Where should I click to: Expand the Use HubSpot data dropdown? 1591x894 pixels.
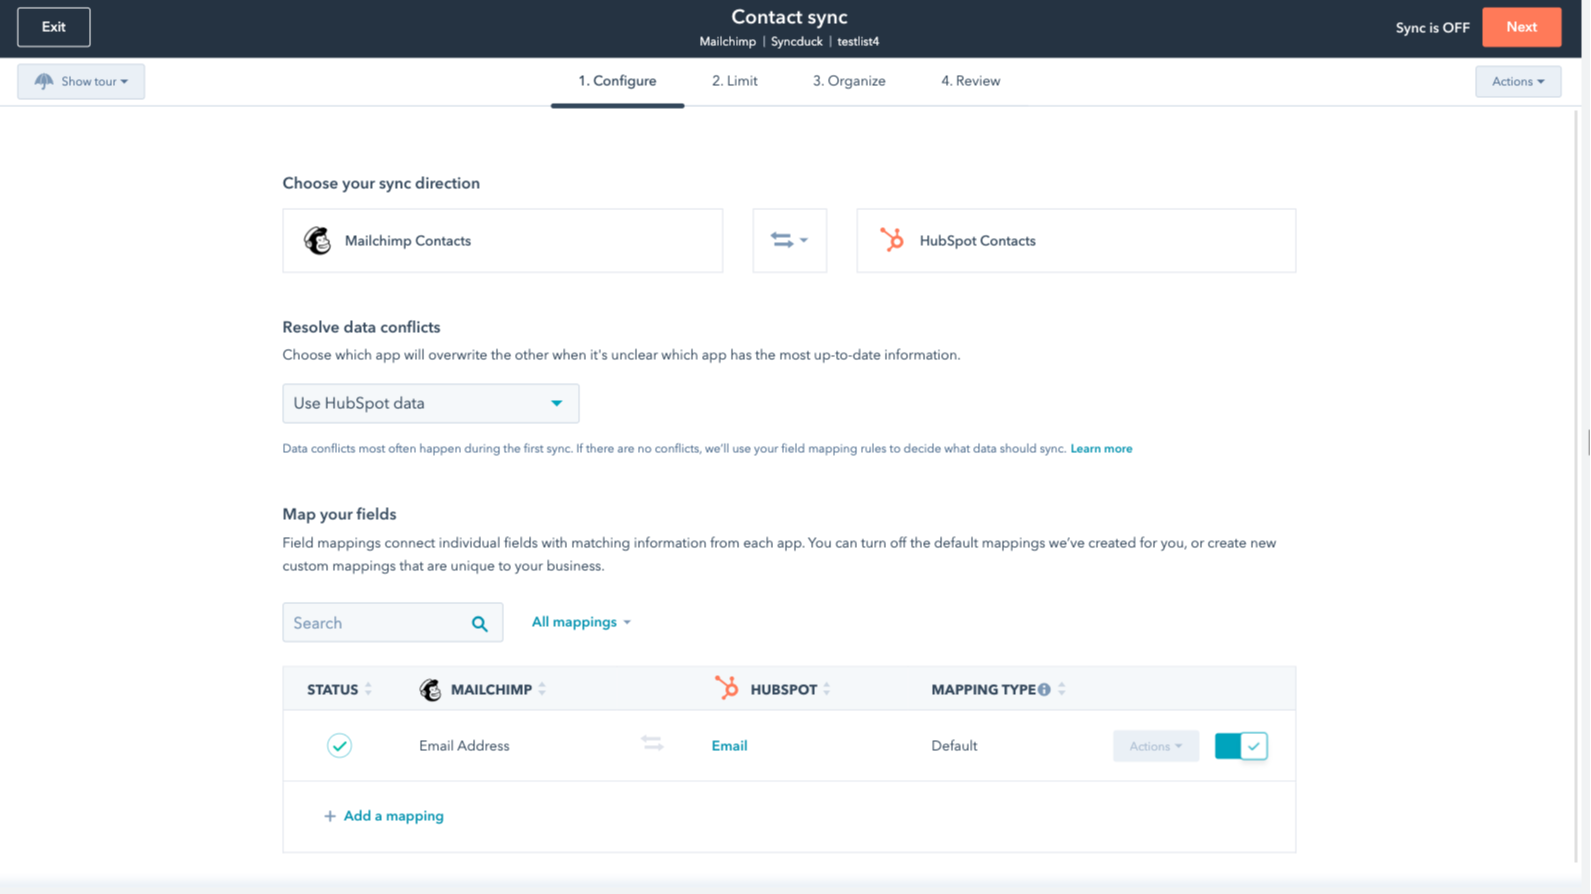coord(431,404)
